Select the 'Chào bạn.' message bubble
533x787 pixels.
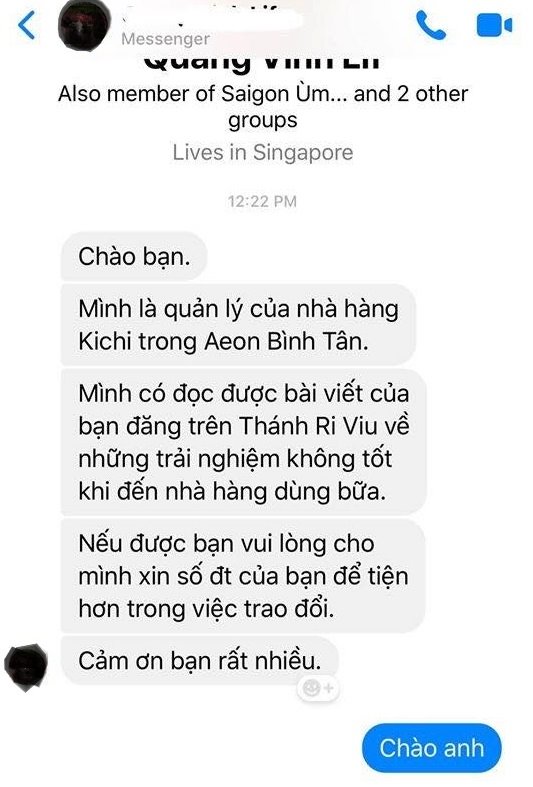coord(134,256)
